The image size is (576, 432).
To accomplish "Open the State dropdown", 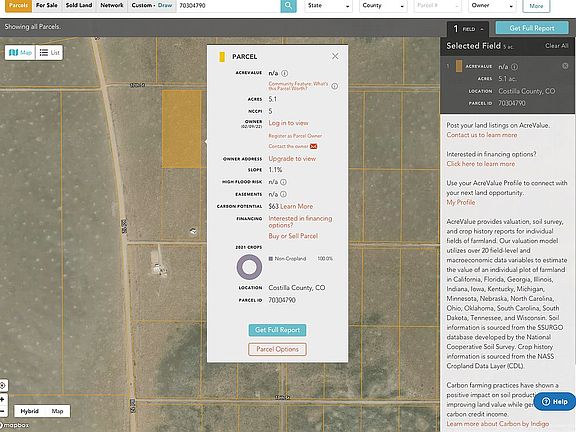I will coord(328,6).
